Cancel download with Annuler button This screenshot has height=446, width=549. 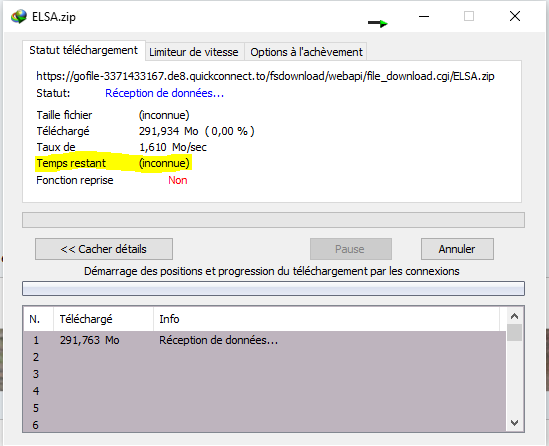tap(457, 249)
